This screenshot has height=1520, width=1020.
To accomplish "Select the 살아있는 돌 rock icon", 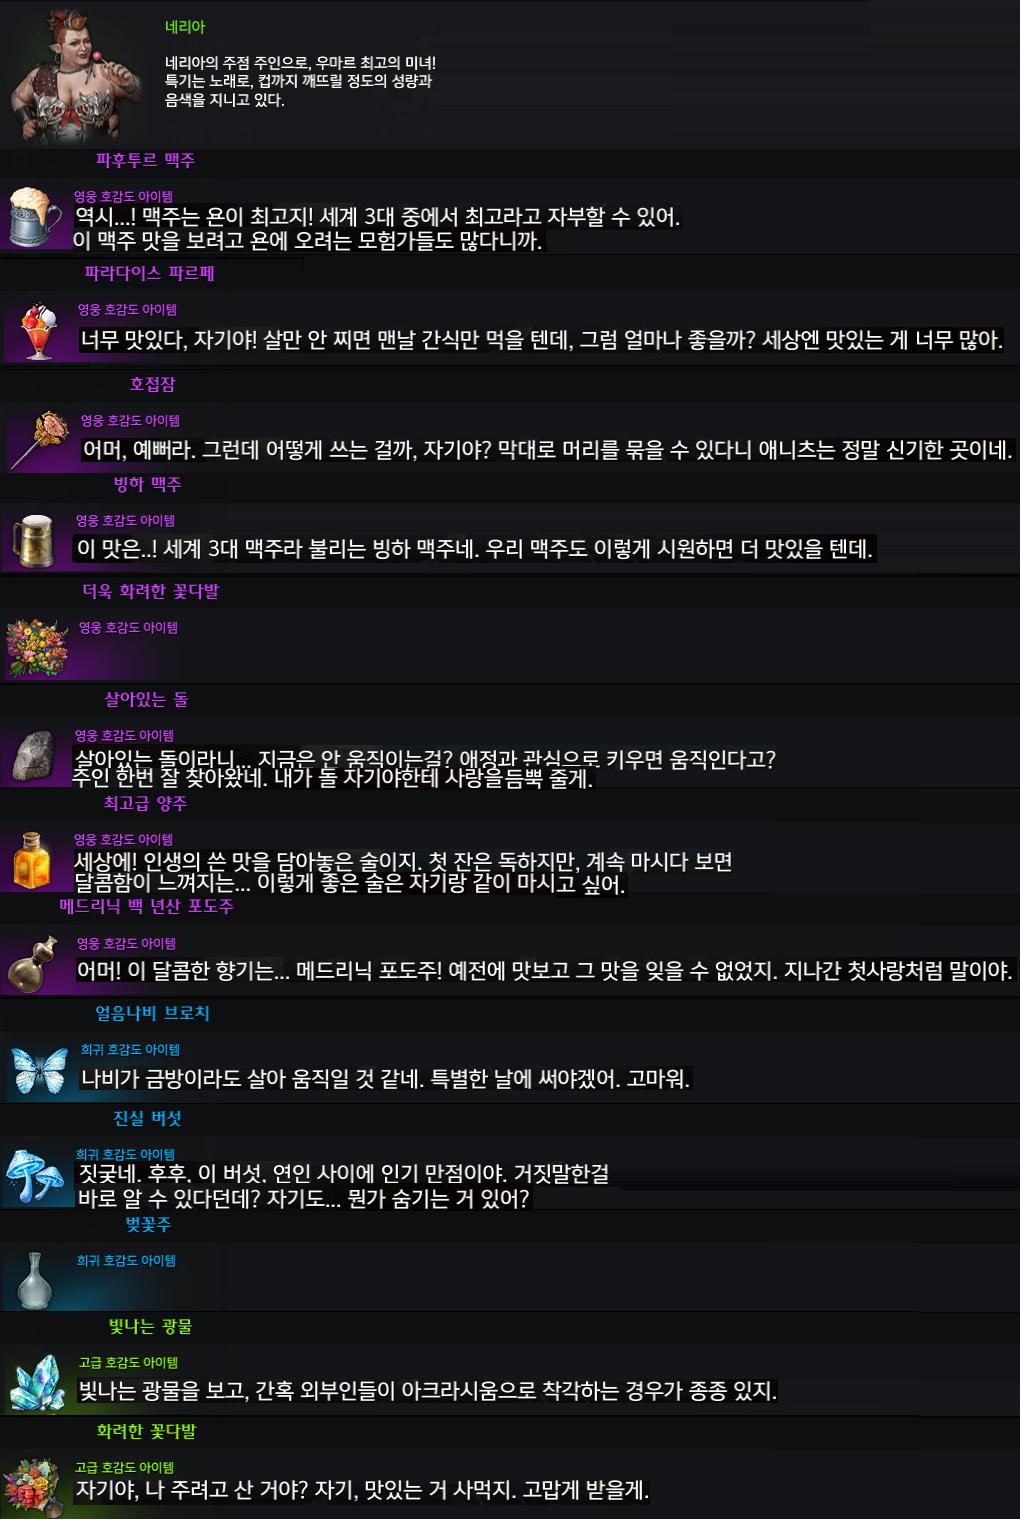I will 34,756.
